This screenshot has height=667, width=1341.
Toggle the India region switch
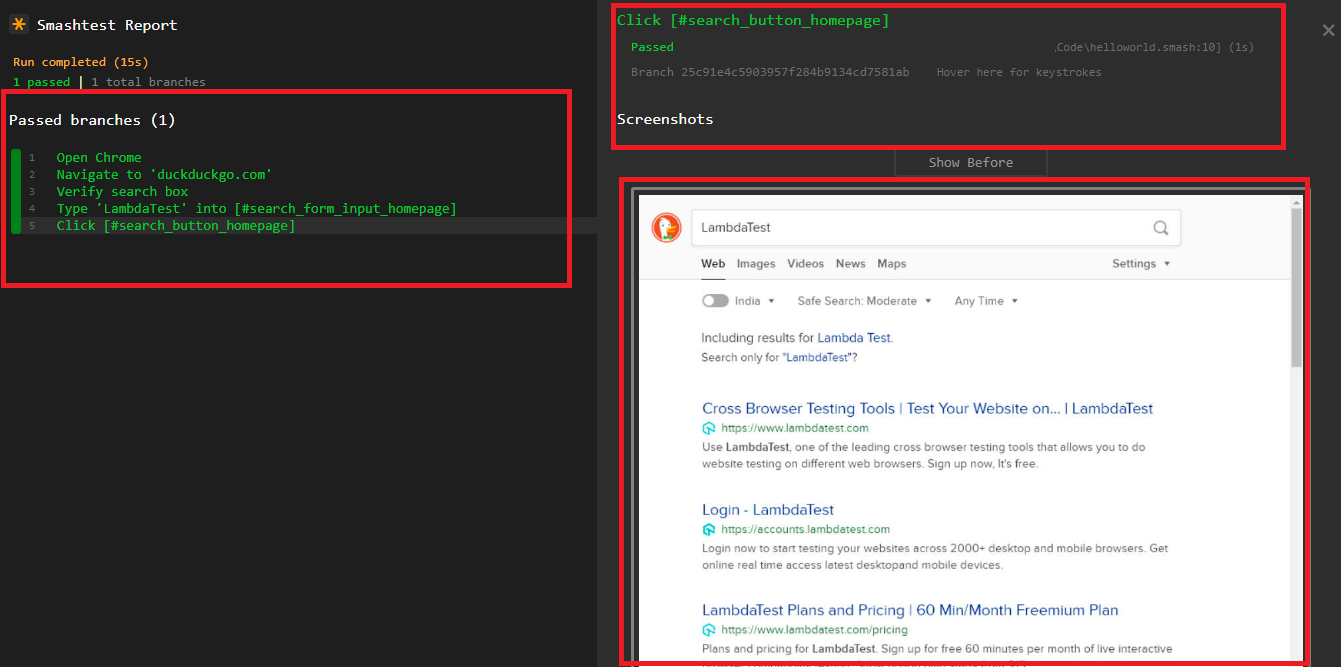click(715, 301)
